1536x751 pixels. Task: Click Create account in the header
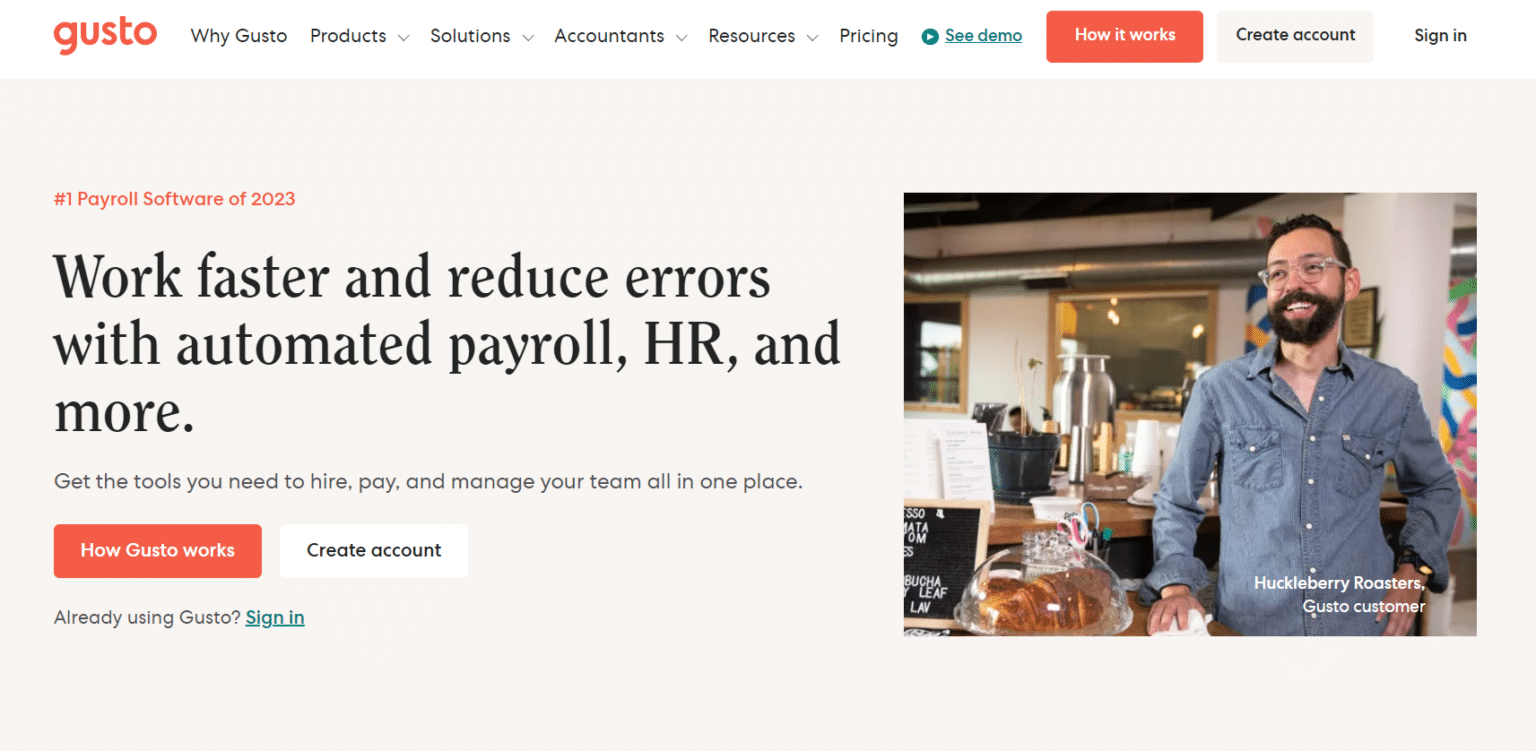[1295, 36]
